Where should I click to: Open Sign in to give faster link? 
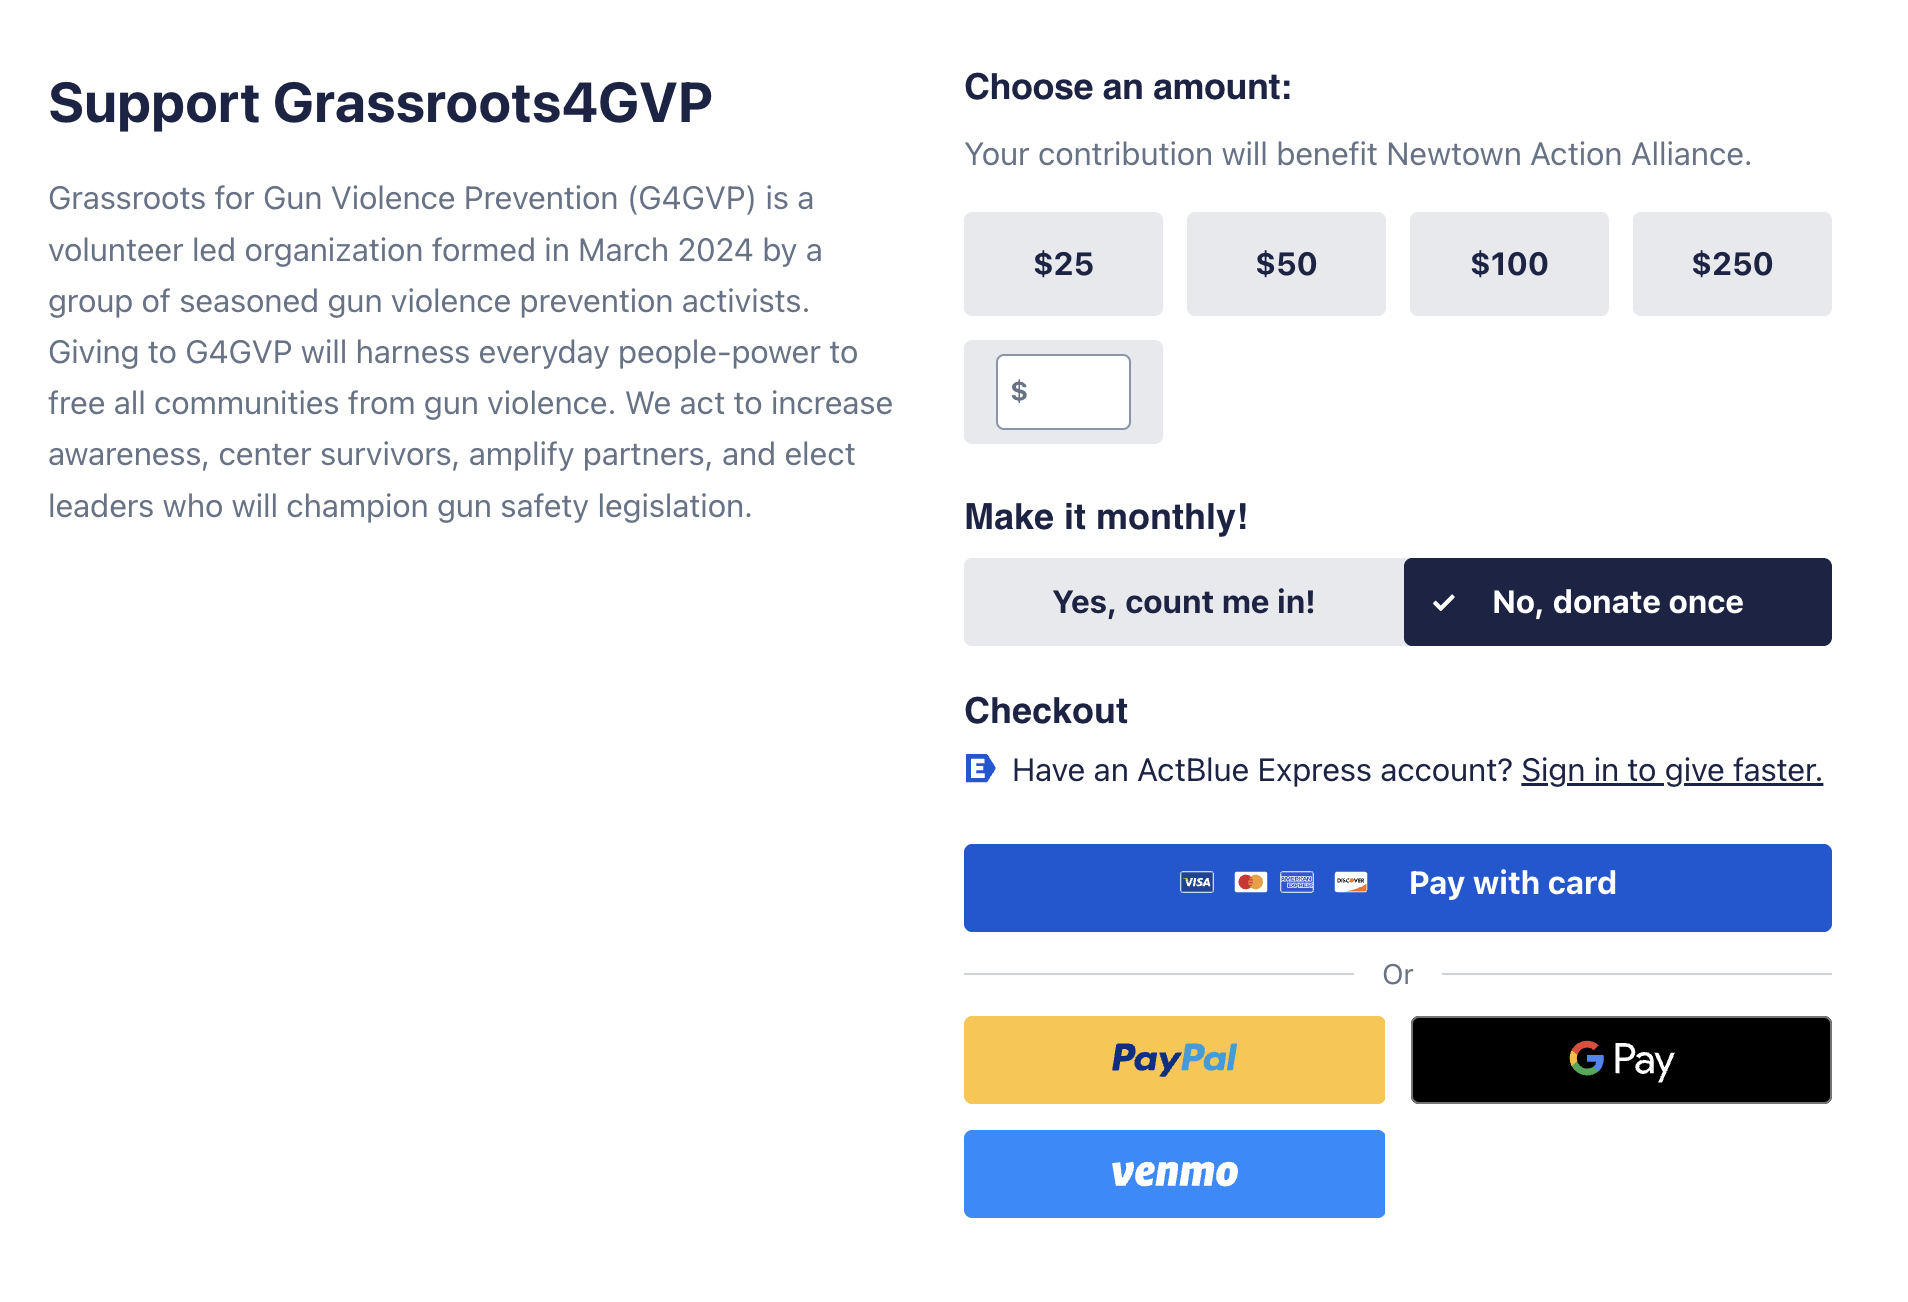point(1672,770)
